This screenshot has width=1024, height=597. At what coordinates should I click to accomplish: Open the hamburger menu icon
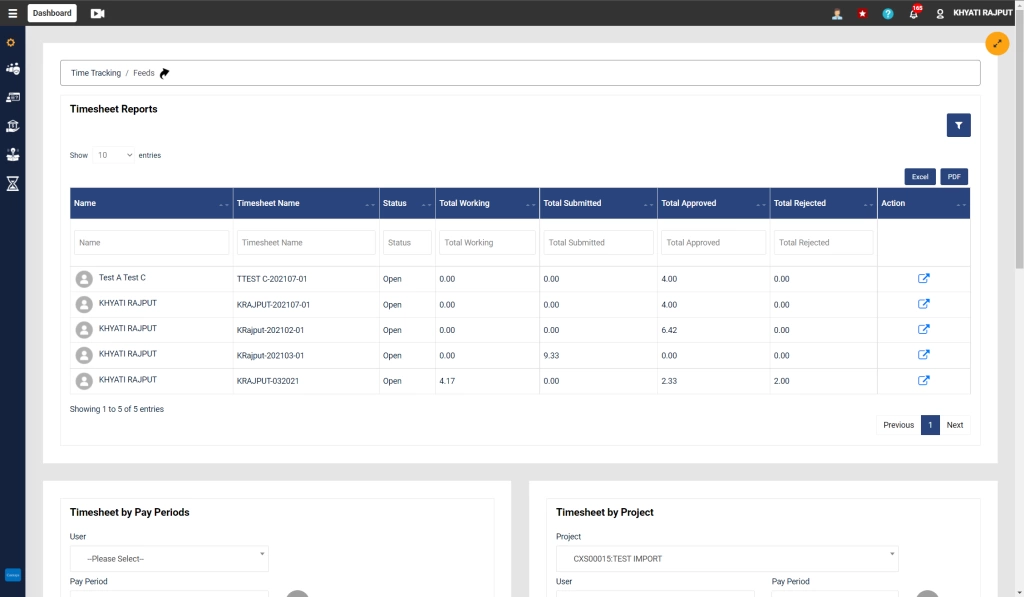coord(12,13)
